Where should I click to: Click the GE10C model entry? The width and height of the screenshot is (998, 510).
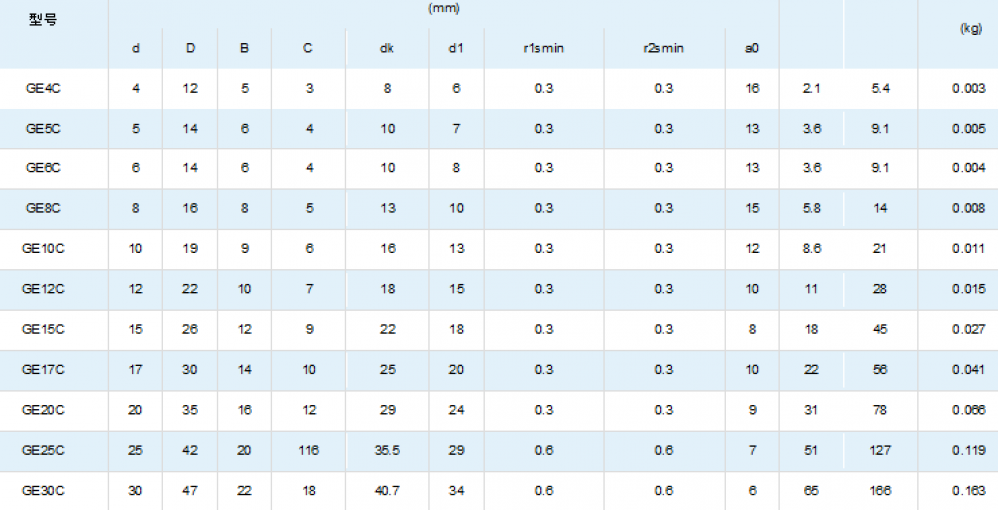44,248
